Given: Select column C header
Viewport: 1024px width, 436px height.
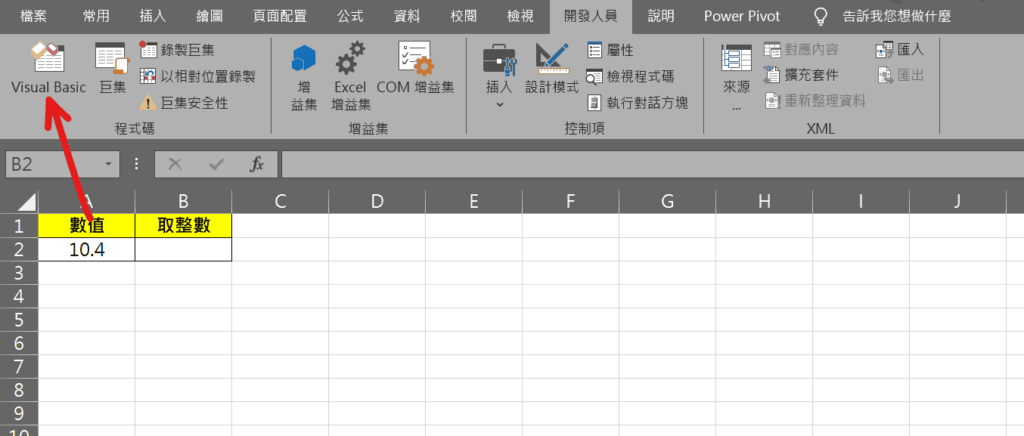Looking at the screenshot, I should (280, 202).
